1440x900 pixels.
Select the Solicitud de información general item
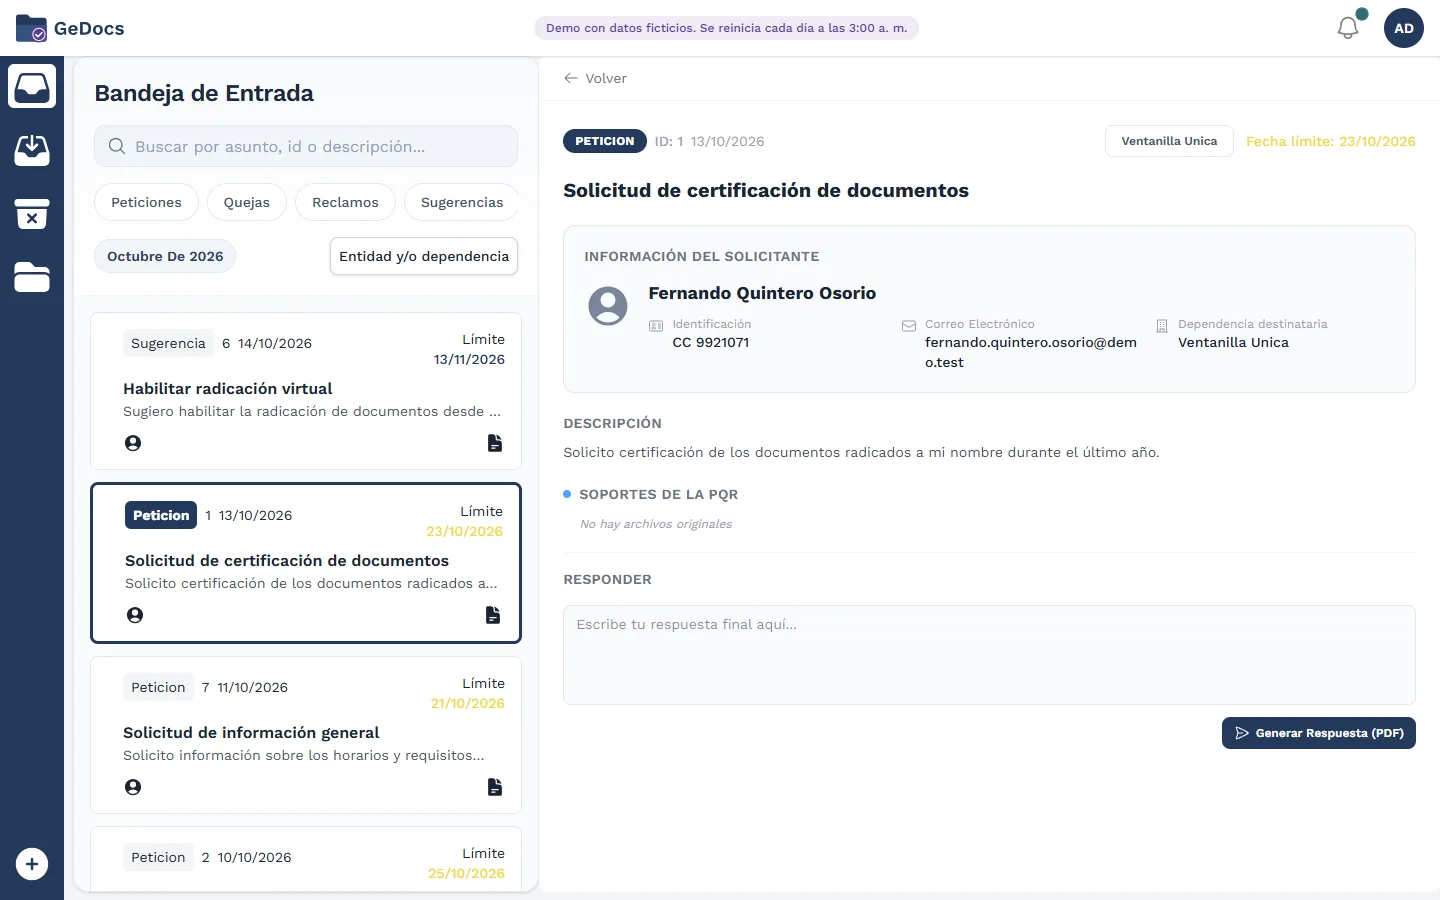(x=306, y=735)
